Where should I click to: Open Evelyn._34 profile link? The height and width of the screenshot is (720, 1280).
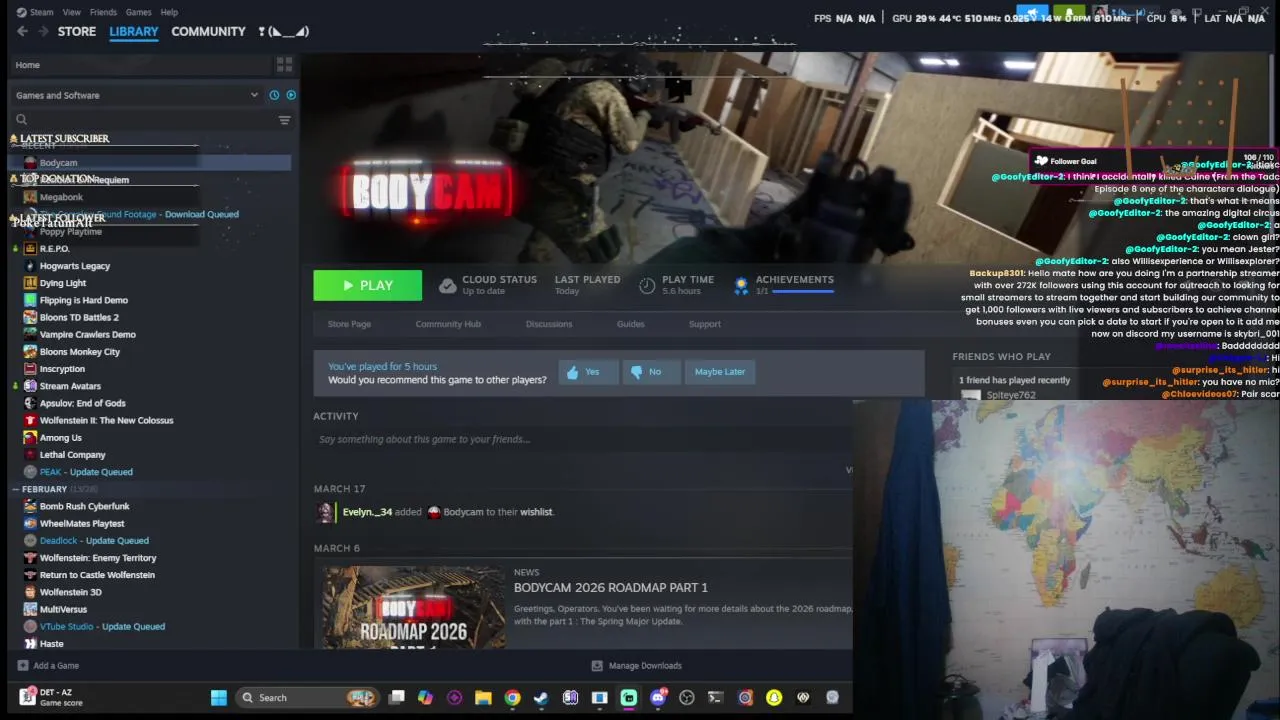367,512
